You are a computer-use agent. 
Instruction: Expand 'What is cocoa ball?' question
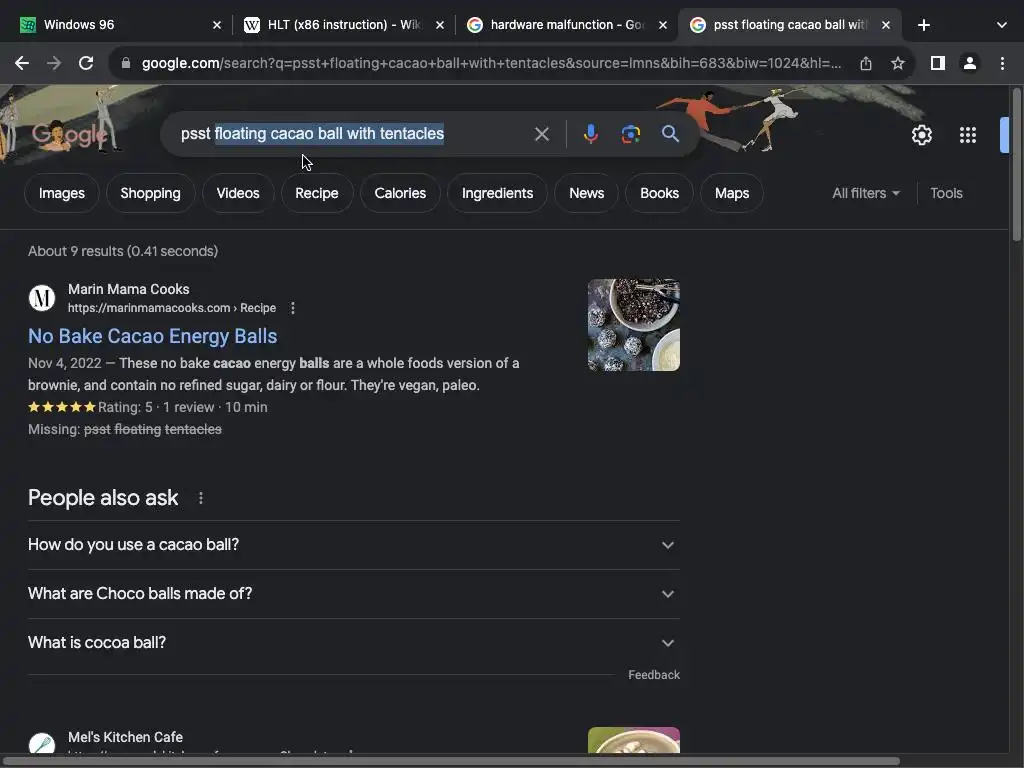[x=353, y=643]
